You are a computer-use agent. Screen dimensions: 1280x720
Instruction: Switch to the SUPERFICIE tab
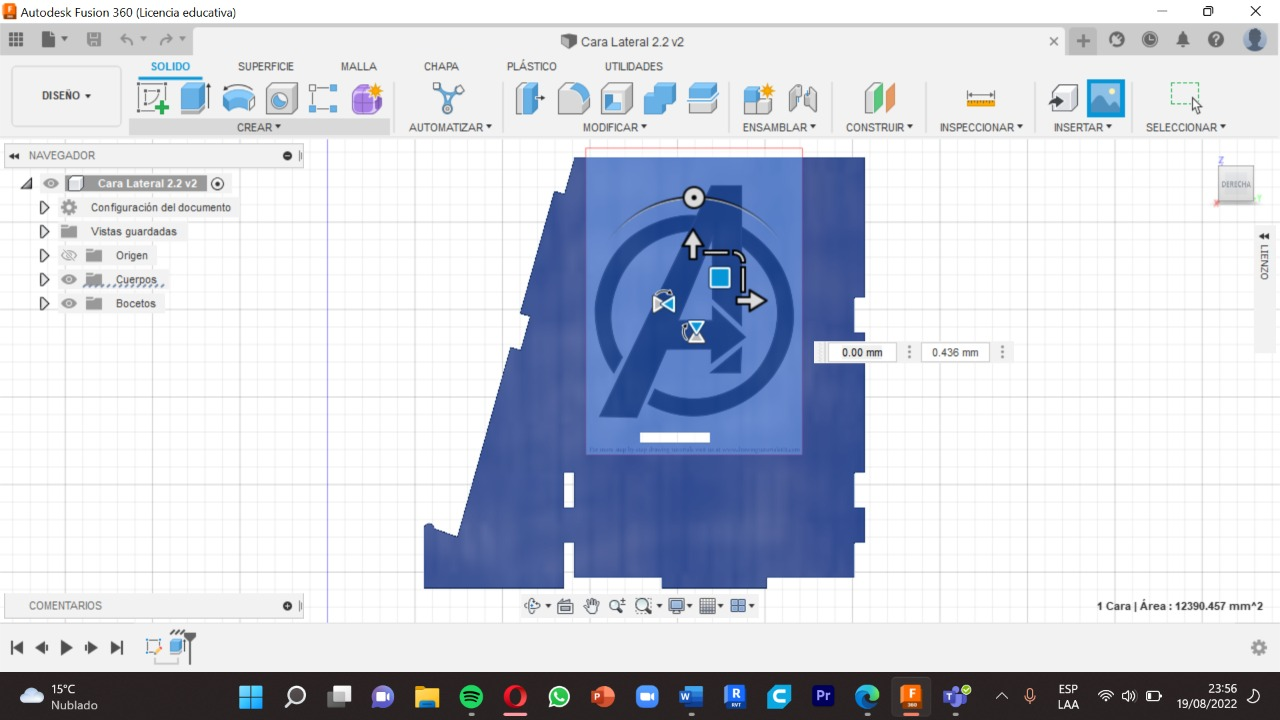click(266, 66)
